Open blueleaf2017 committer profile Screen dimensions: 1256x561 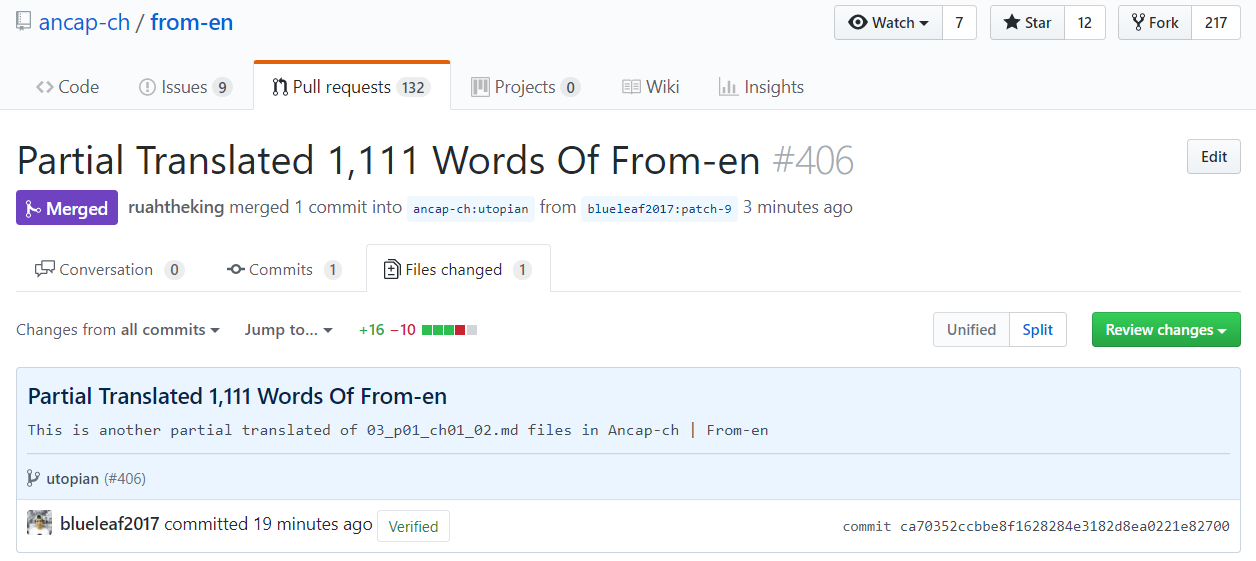click(110, 524)
